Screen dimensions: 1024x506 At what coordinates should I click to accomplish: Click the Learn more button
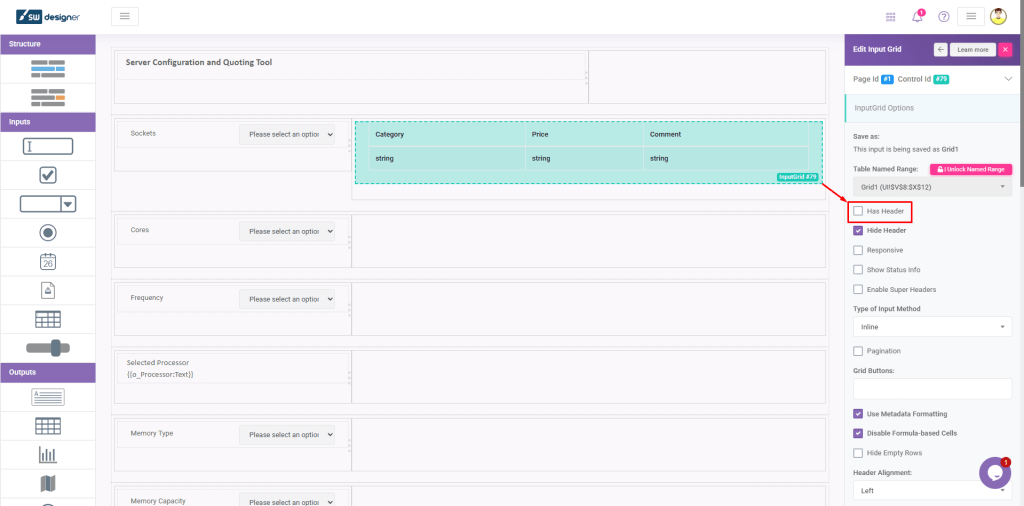pos(972,49)
